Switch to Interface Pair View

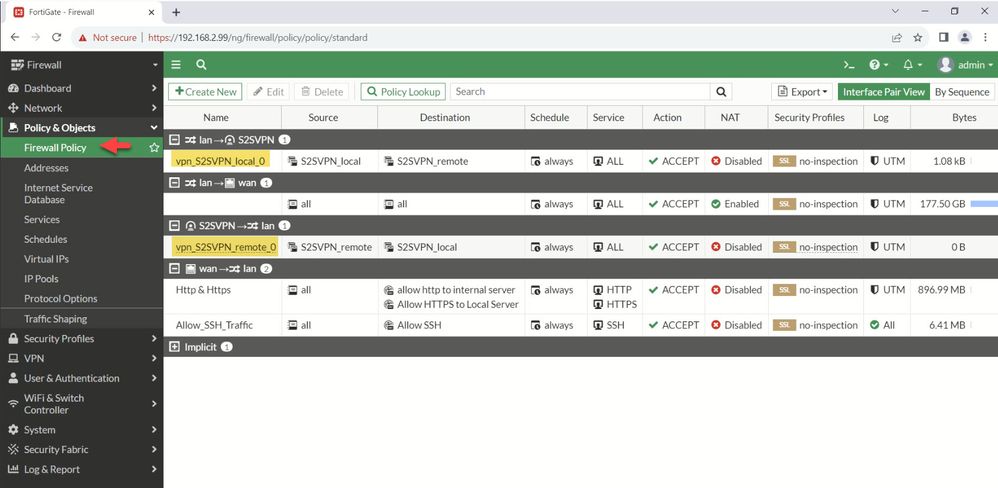tap(883, 92)
